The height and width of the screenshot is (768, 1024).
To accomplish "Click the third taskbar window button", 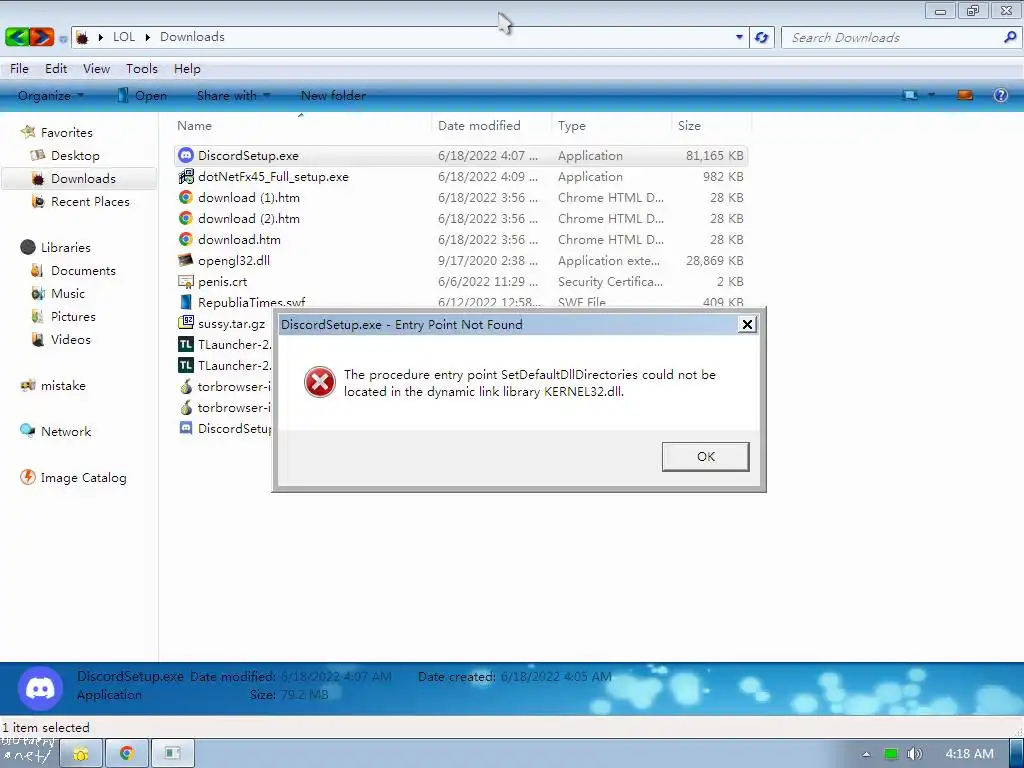I will point(172,754).
